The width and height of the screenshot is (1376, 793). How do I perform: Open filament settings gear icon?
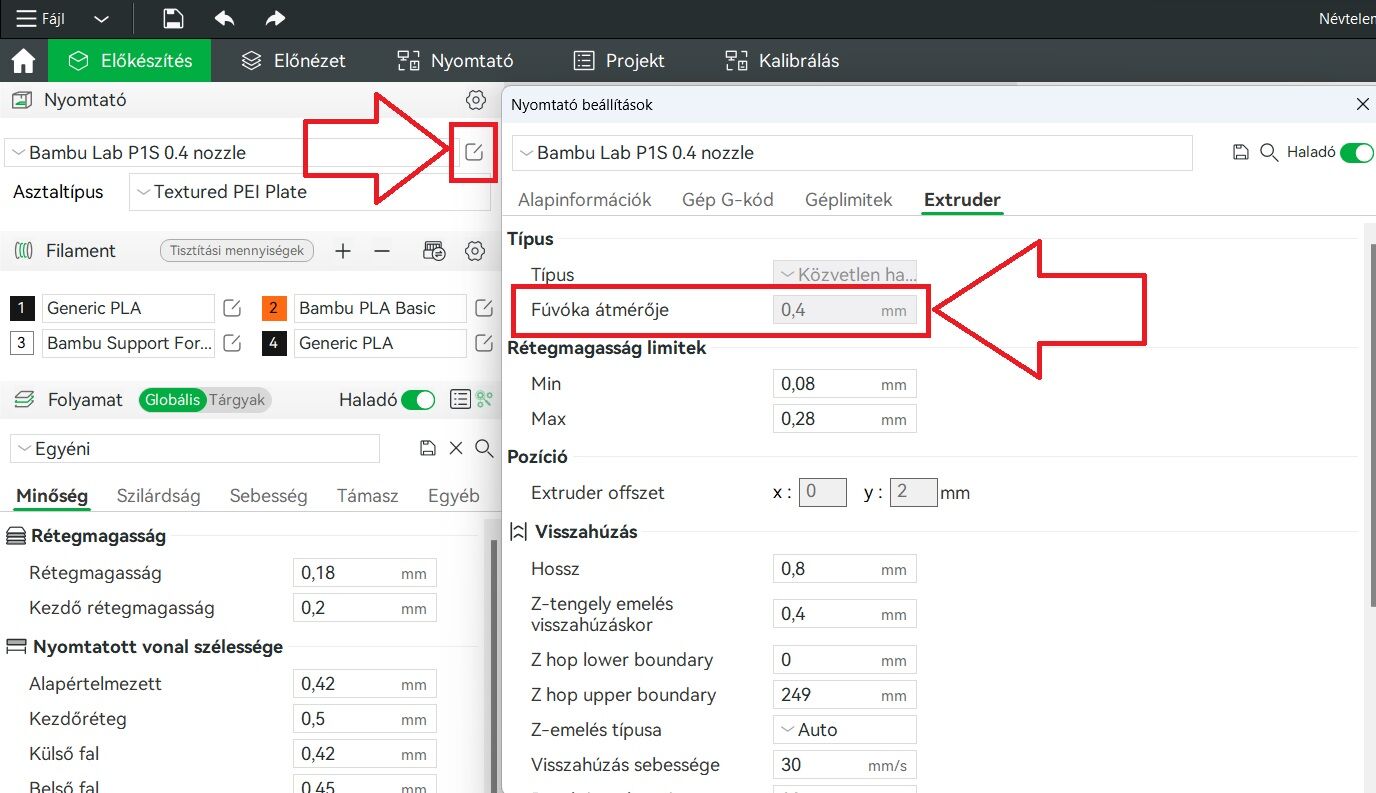tap(476, 251)
